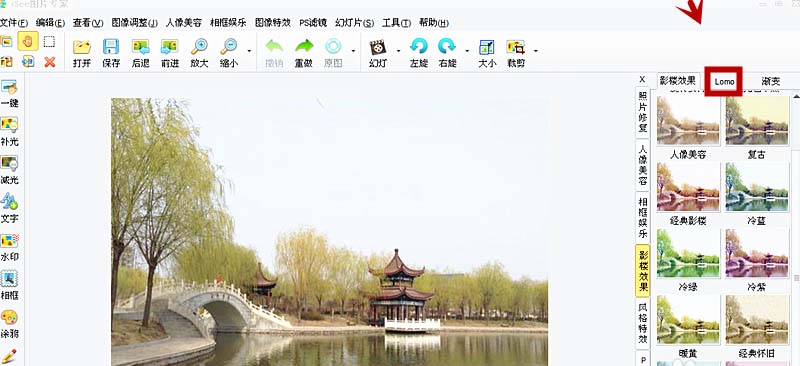Screen dimensions: 800x366
Task: Apply the 经典怀旧 nostalgic thumbnail
Action: coord(757,320)
